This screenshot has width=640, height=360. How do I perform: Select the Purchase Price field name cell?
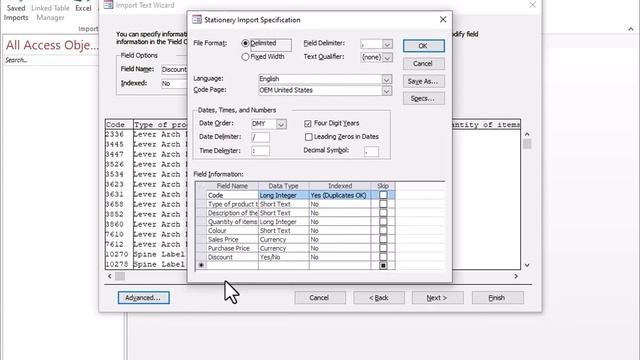pyautogui.click(x=232, y=248)
